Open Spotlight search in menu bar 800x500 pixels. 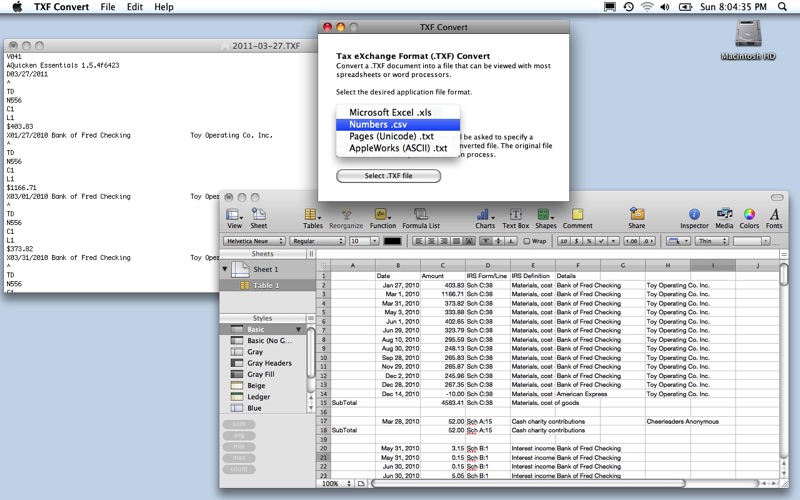pos(782,7)
